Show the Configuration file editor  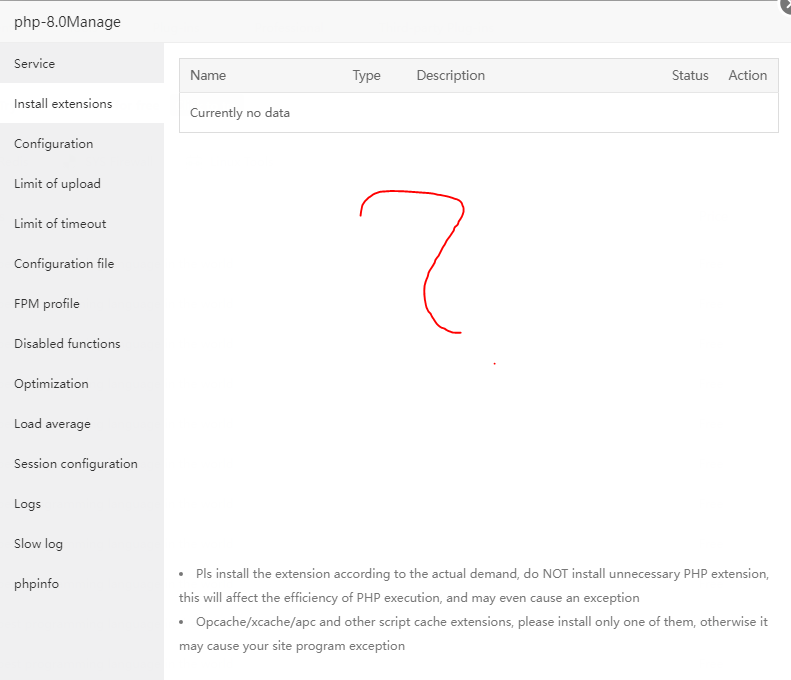[64, 264]
